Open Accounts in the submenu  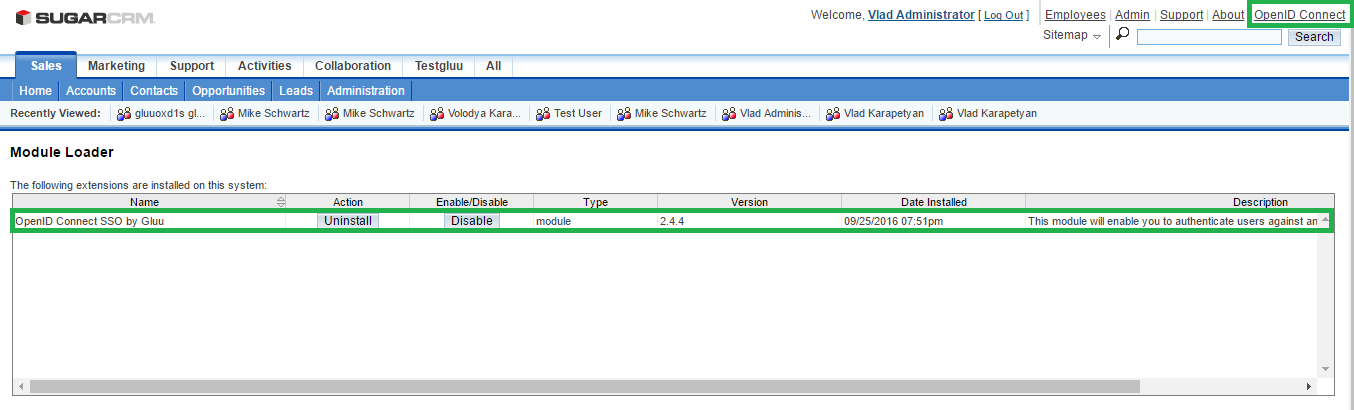(x=91, y=91)
